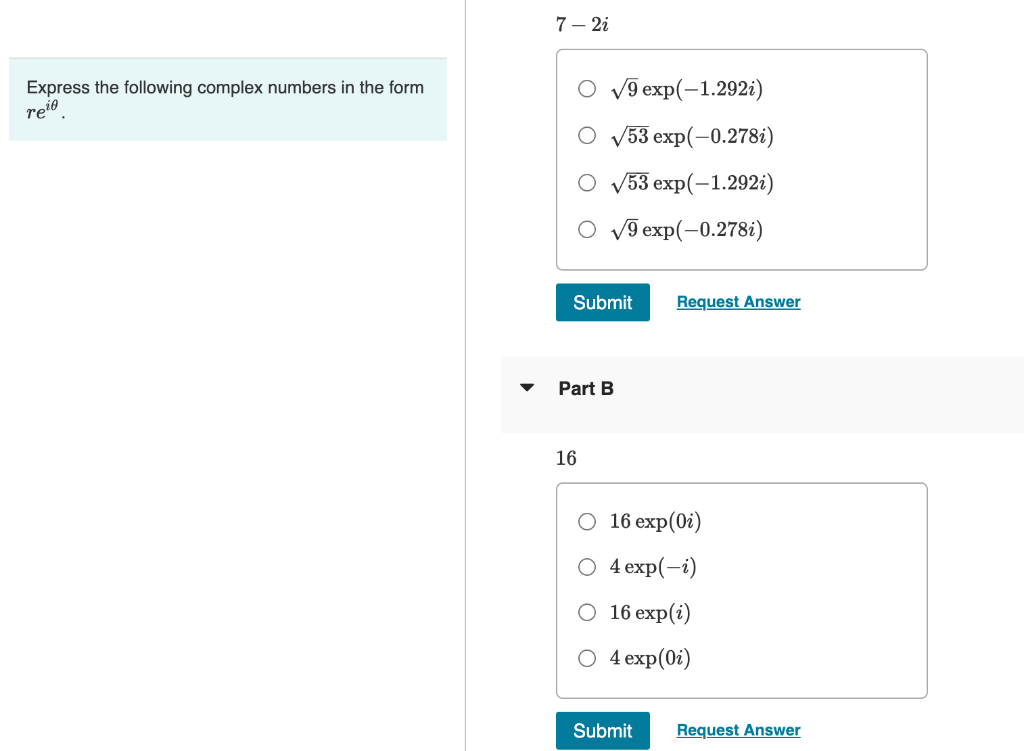This screenshot has height=751, width=1024.
Task: Click the Part B section header
Action: tap(587, 388)
